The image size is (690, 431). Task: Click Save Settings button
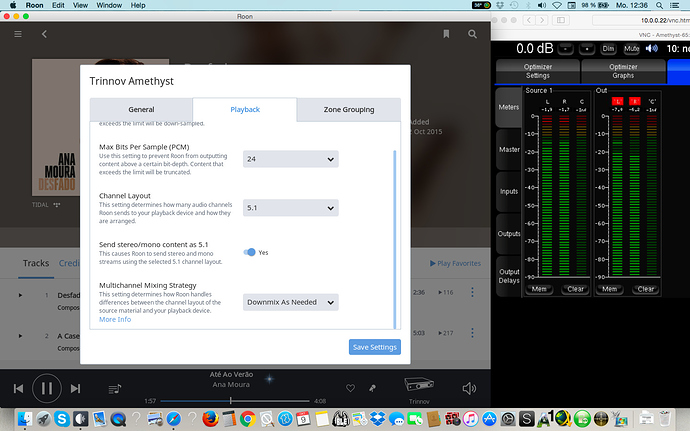tap(374, 347)
